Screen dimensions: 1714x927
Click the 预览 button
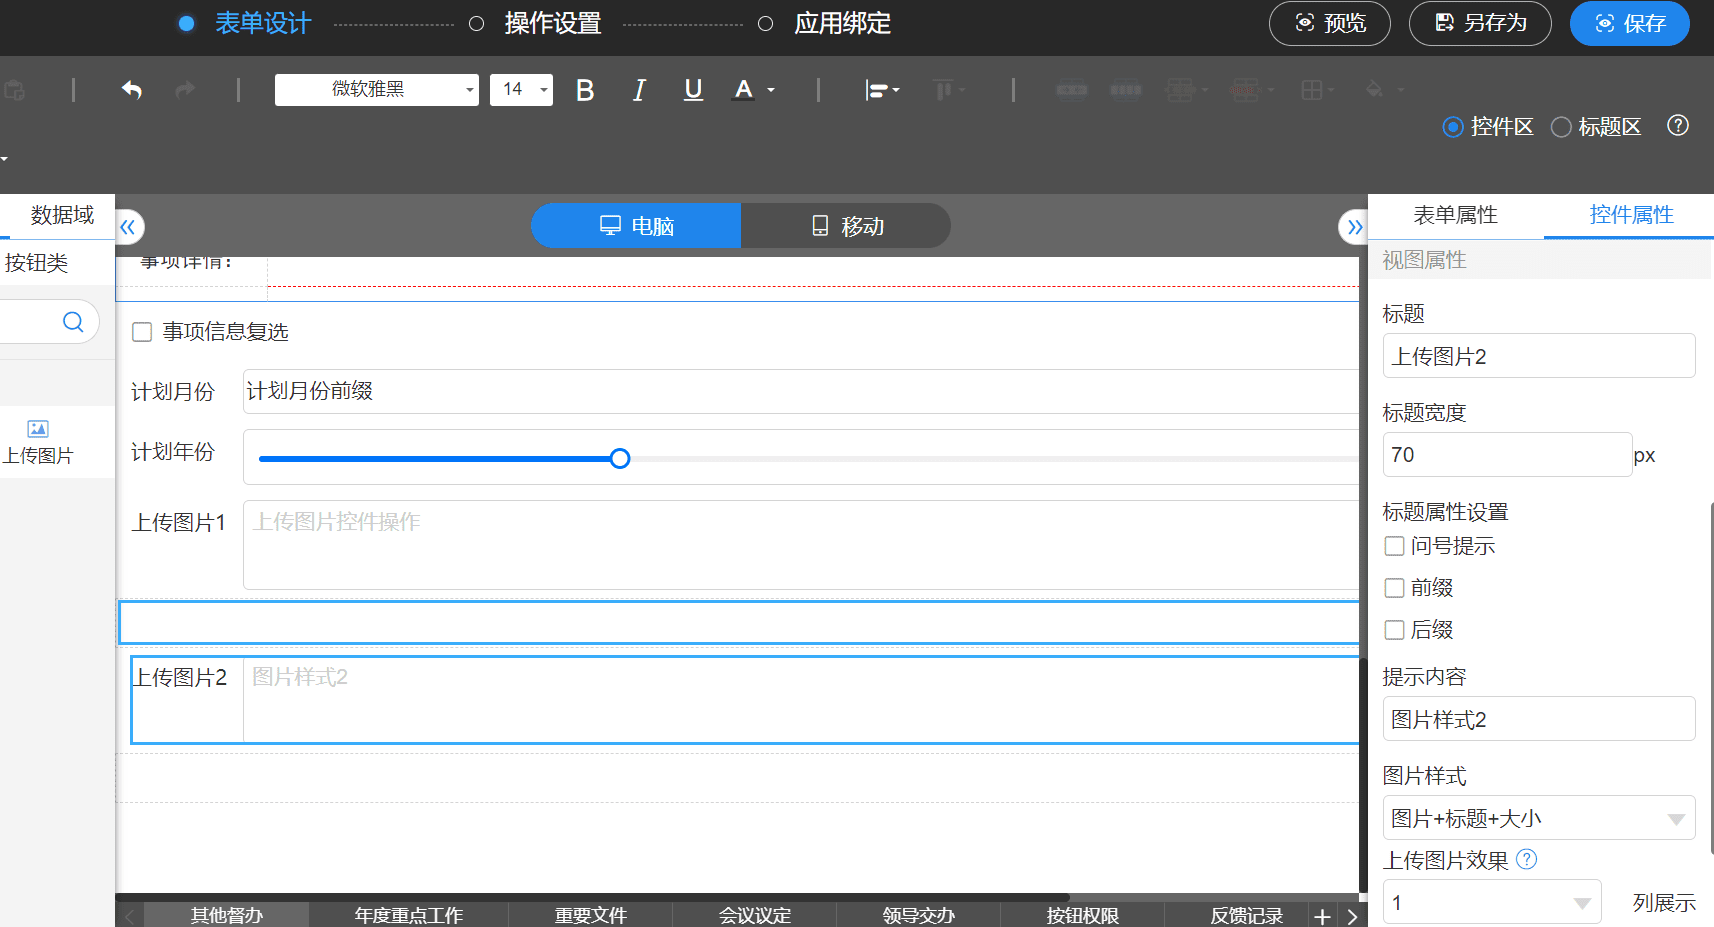[x=1329, y=23]
